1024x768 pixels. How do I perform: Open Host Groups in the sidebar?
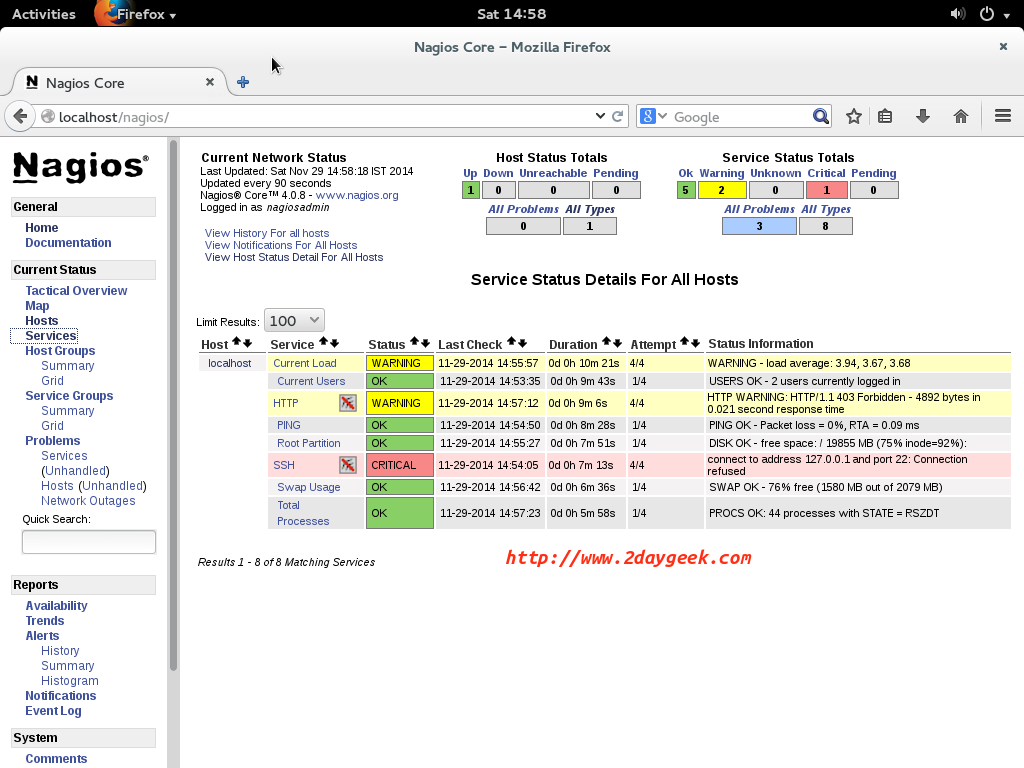click(60, 351)
